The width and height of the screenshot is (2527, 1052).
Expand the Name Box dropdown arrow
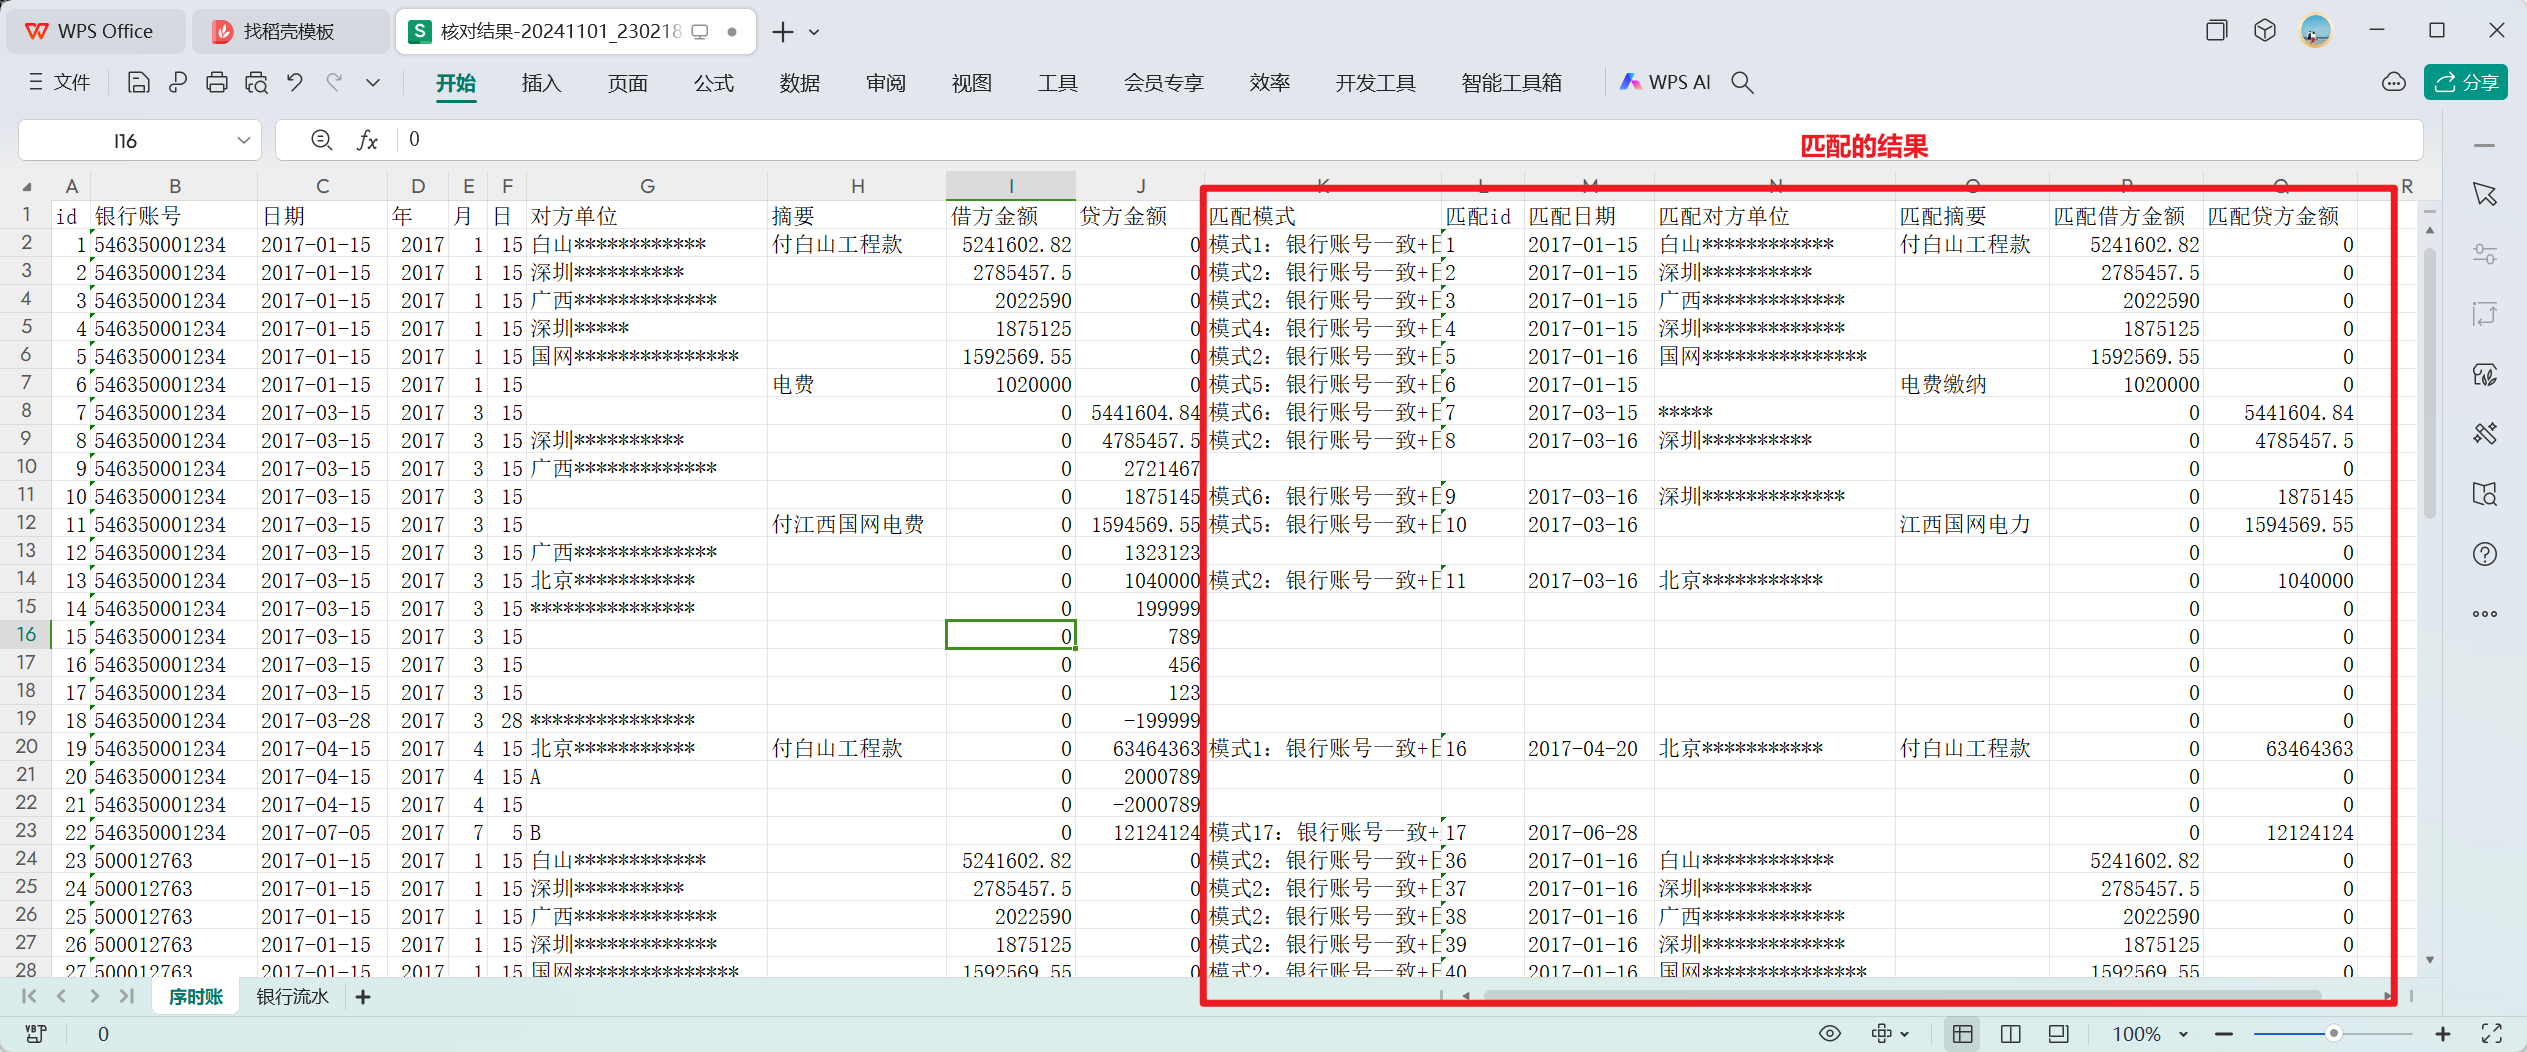click(243, 141)
